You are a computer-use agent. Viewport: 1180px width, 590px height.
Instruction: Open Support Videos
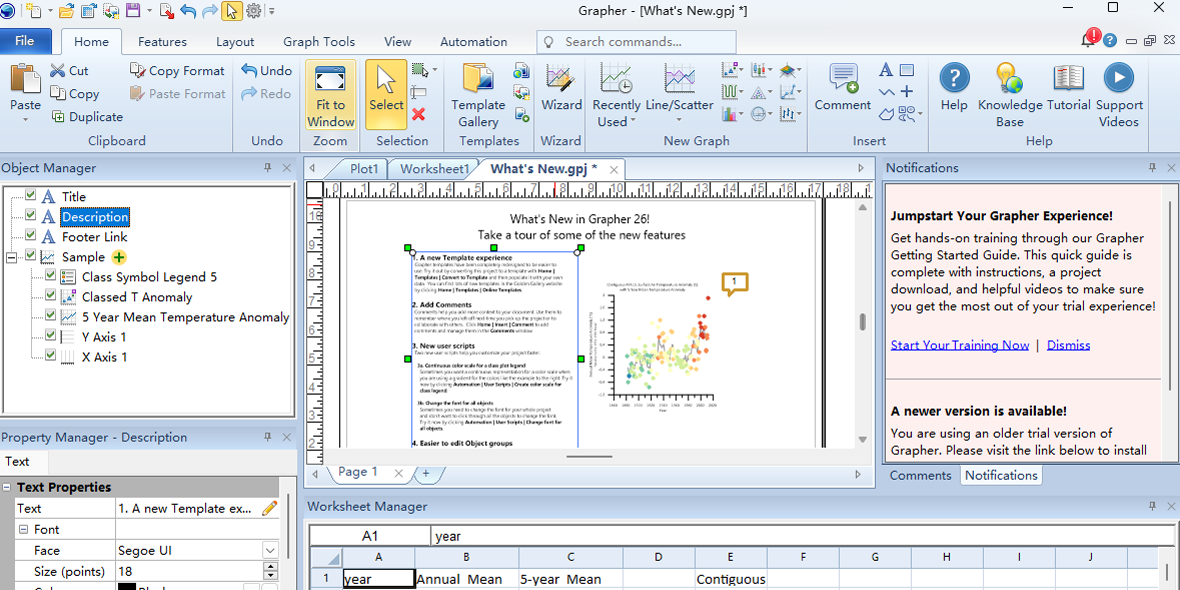click(1119, 96)
